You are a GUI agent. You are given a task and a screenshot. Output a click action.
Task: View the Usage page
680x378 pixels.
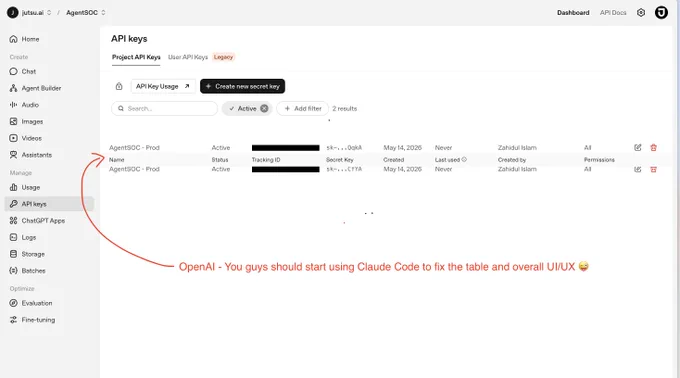pos(25,187)
